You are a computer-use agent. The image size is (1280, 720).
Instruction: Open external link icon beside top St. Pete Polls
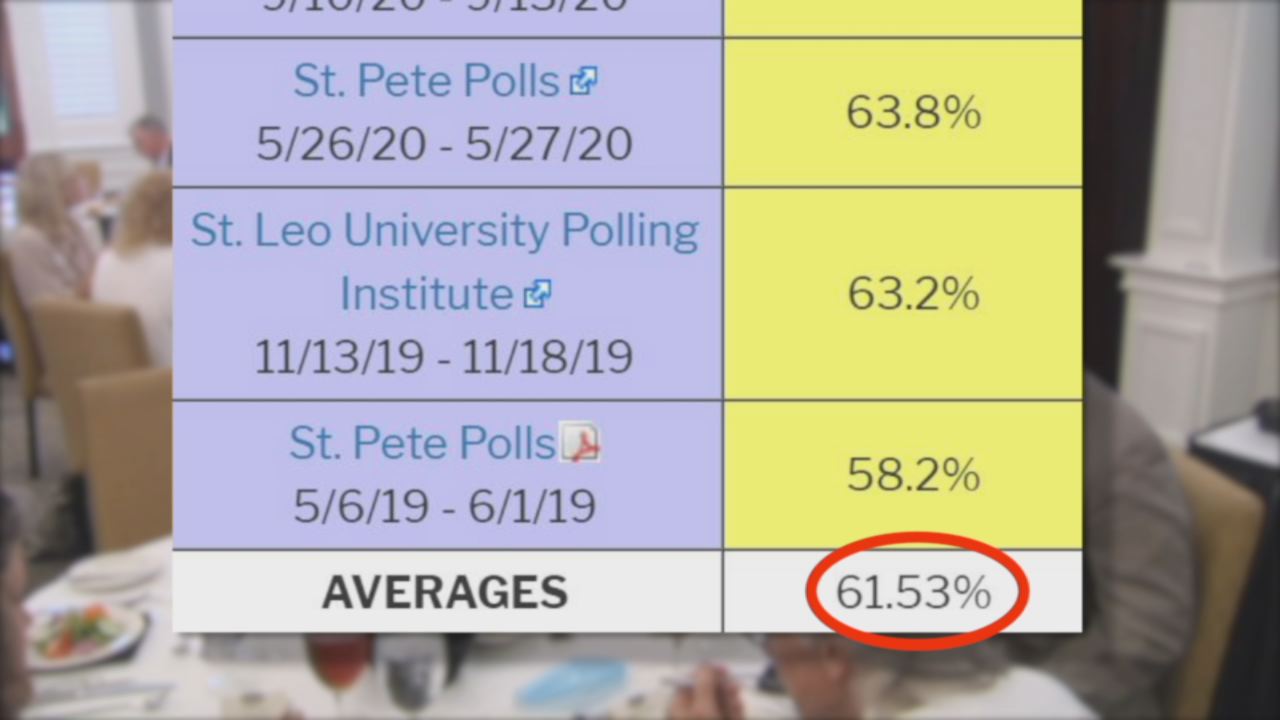coord(583,82)
